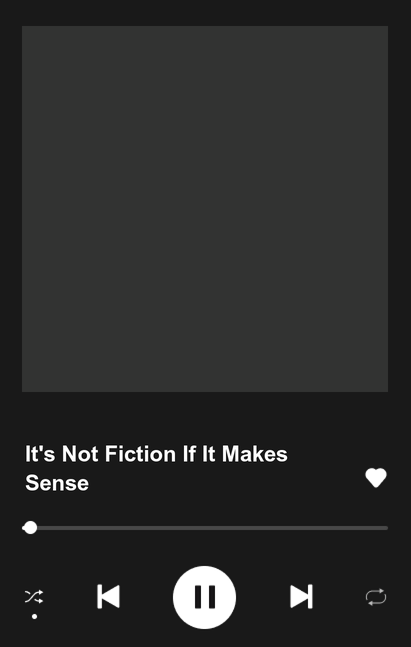Skip to the next track

[301, 596]
